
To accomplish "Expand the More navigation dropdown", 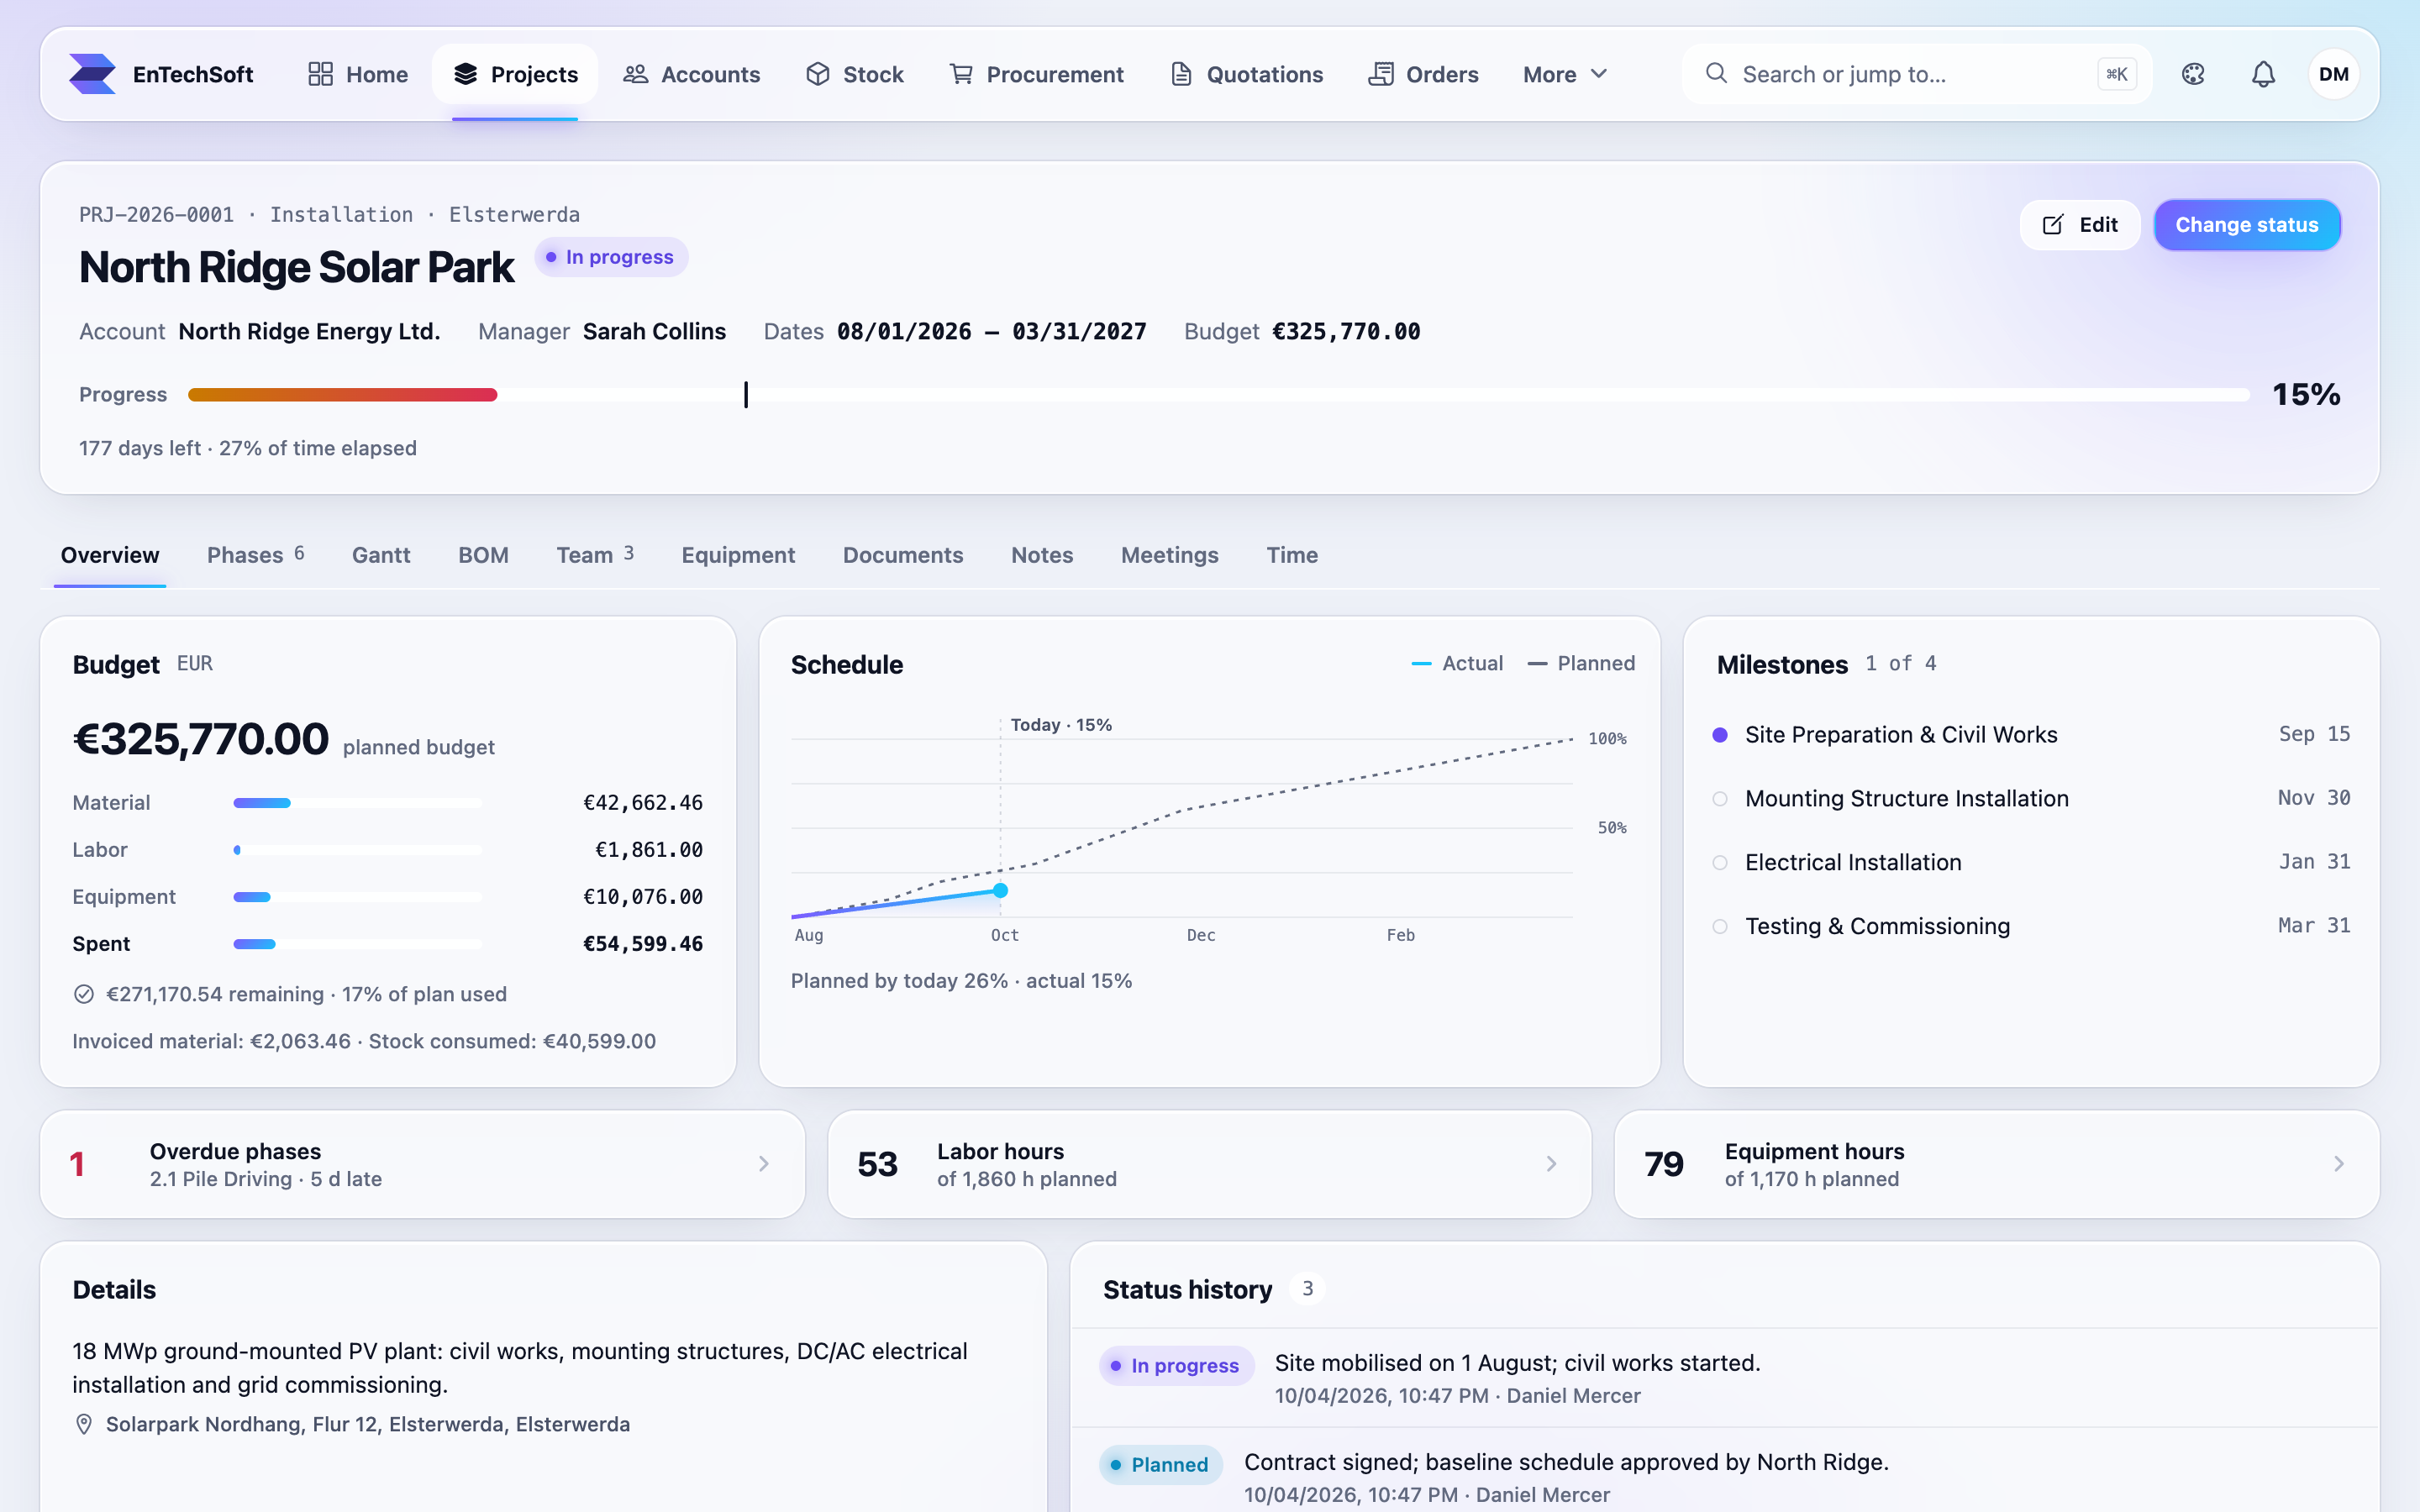I will point(1565,74).
